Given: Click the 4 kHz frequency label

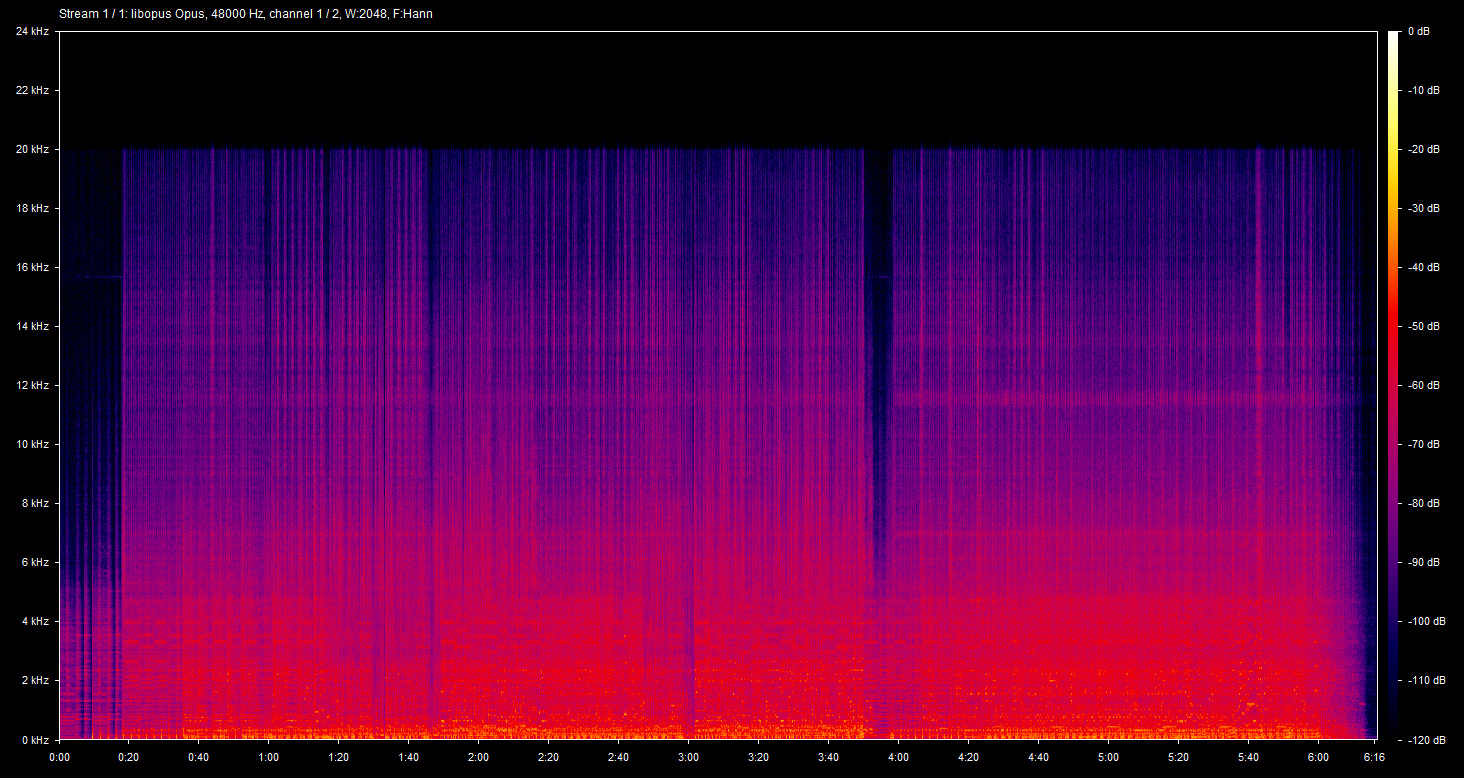Looking at the screenshot, I should pyautogui.click(x=34, y=621).
